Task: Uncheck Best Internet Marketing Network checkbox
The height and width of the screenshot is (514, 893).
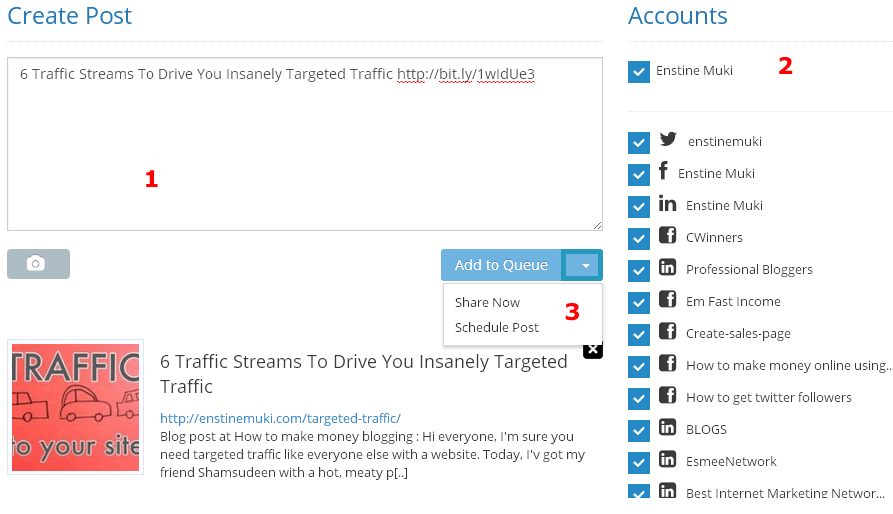Action: click(639, 491)
